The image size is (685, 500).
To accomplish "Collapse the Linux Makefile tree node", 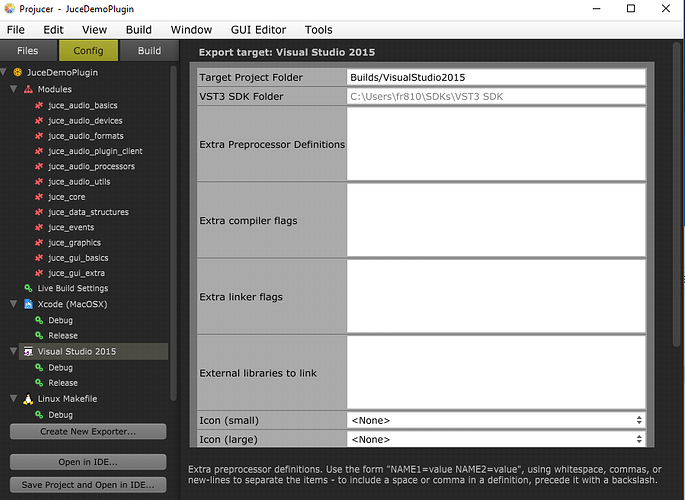I will pyautogui.click(x=14, y=398).
